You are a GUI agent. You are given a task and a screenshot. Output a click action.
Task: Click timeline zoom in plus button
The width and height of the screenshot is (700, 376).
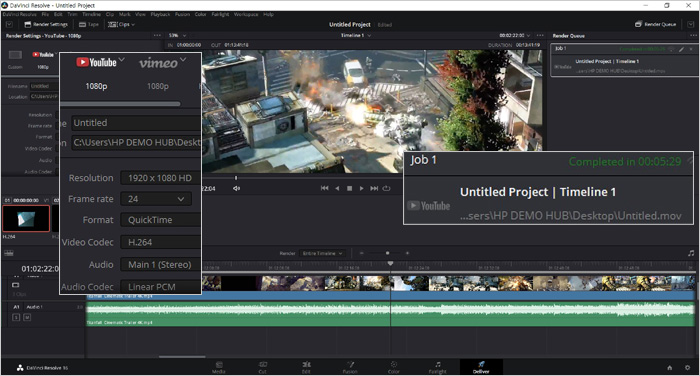click(407, 253)
